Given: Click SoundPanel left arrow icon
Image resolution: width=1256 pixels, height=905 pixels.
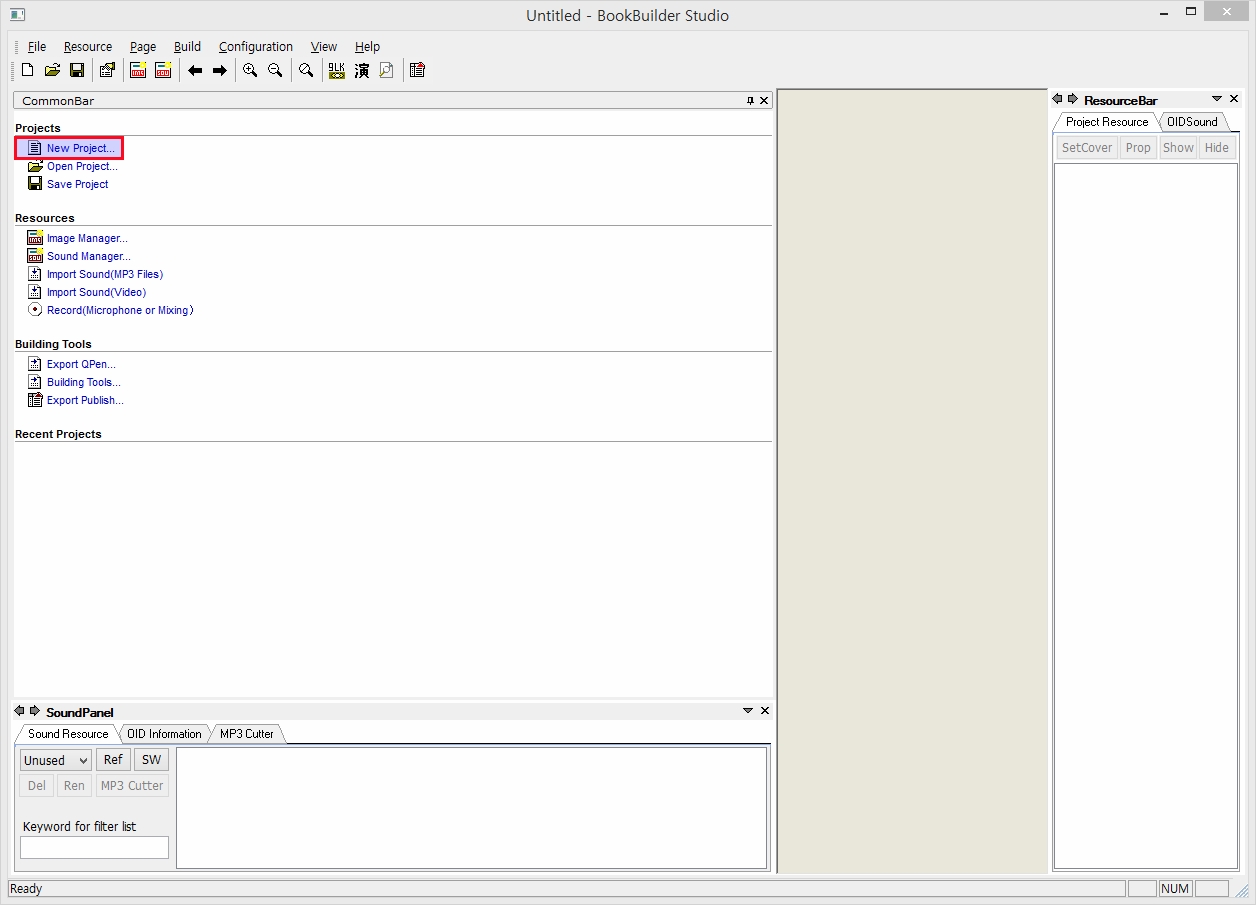Looking at the screenshot, I should [19, 711].
